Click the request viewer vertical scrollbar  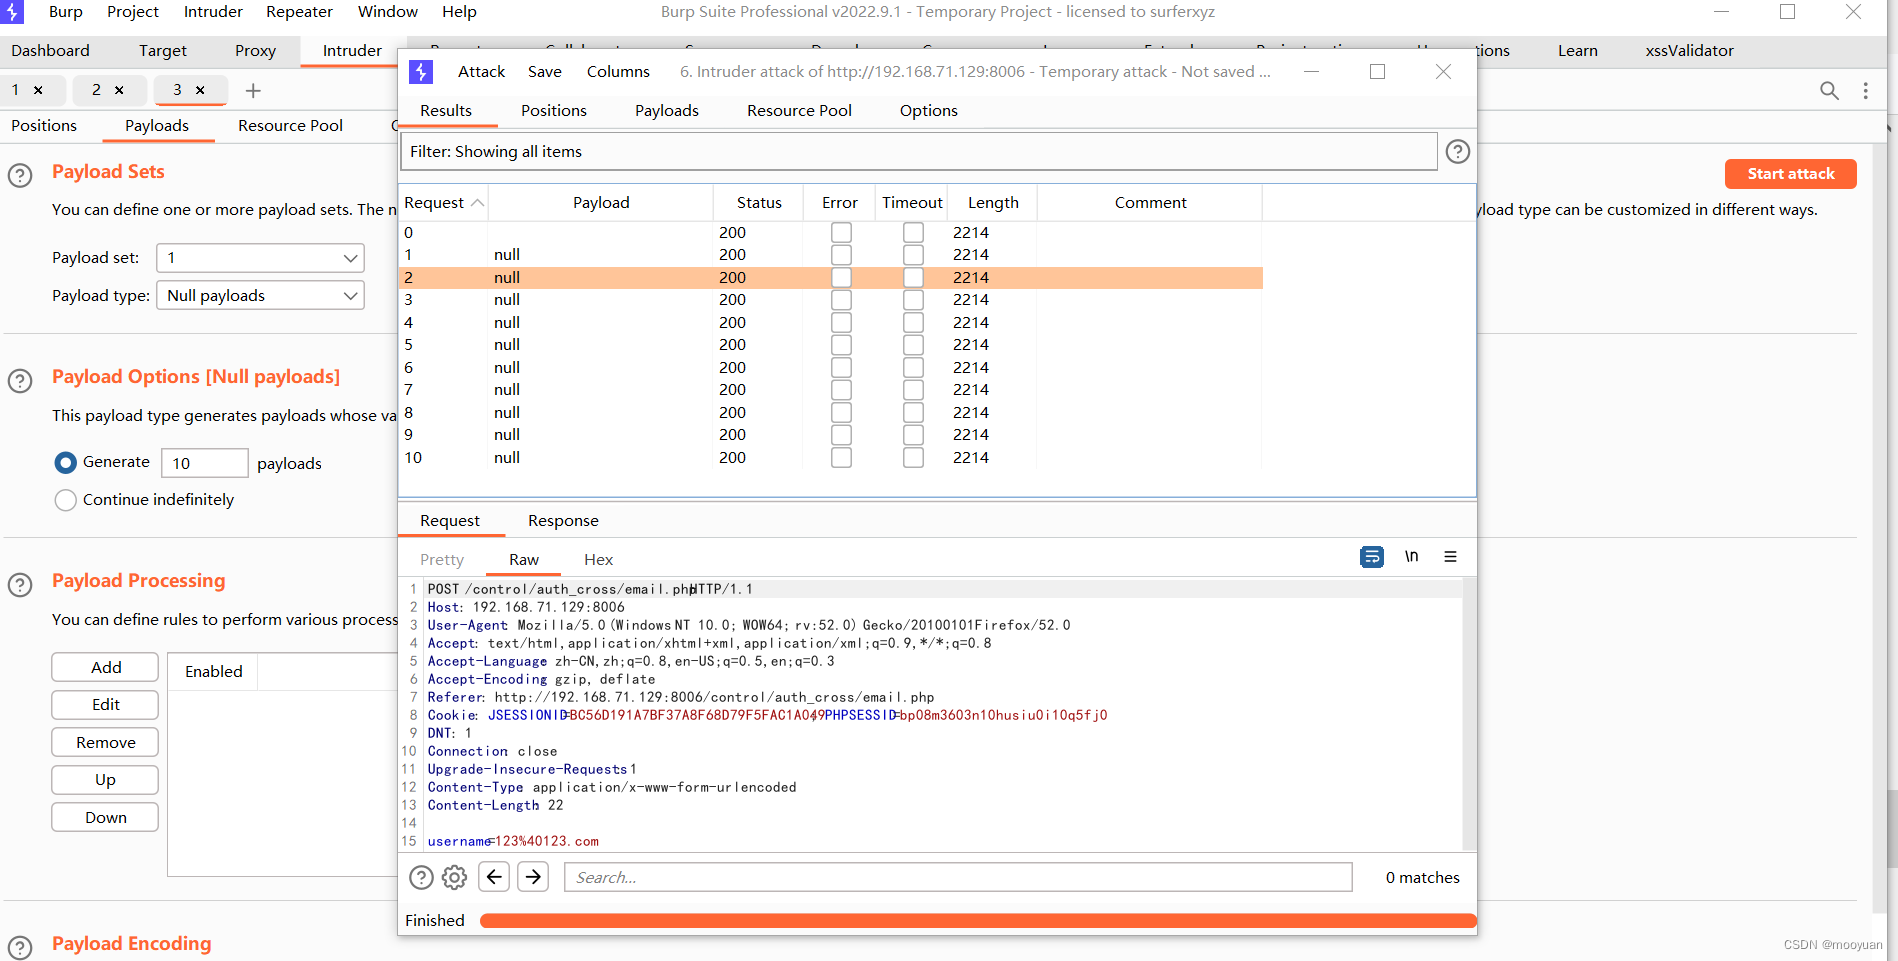[1469, 714]
